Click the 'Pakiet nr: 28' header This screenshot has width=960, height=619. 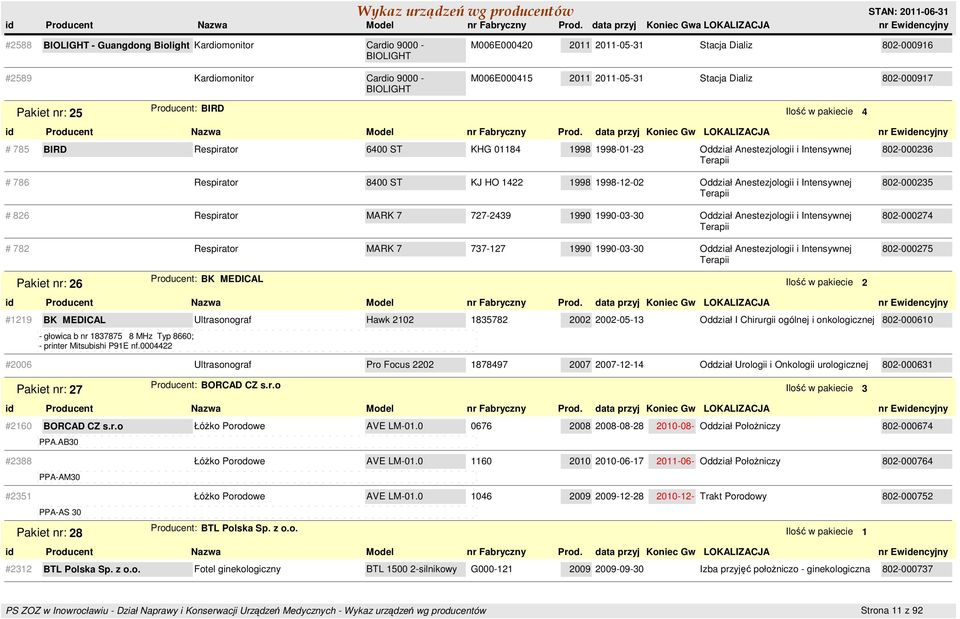[x=50, y=533]
